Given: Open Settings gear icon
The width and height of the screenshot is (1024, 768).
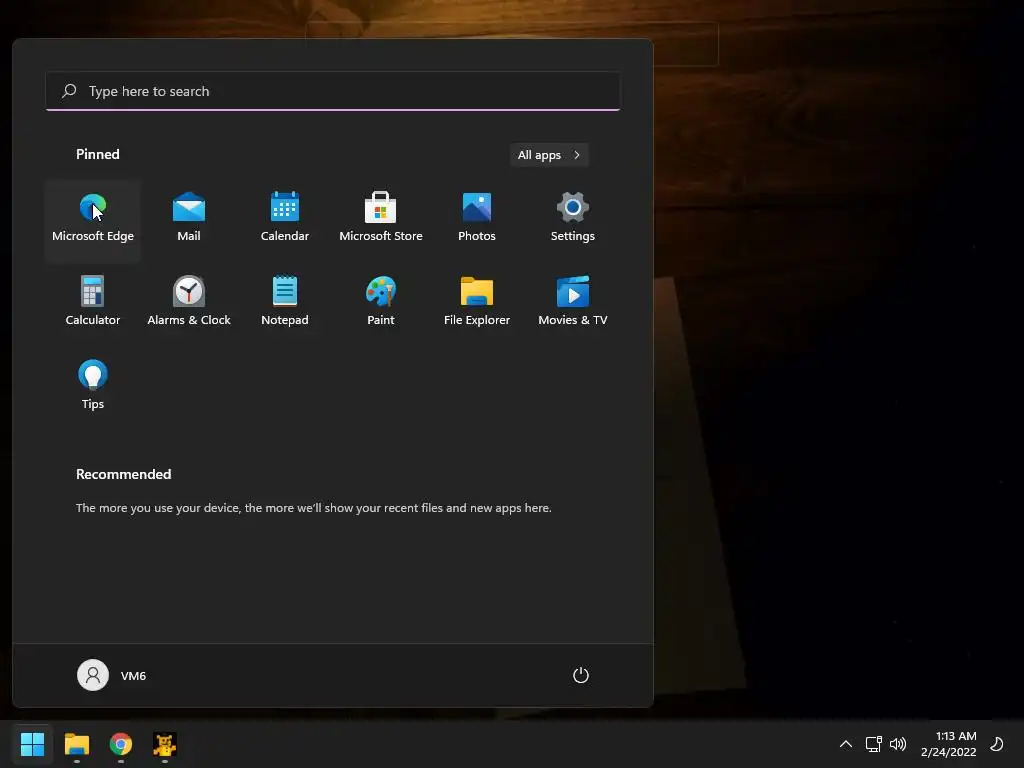Looking at the screenshot, I should pyautogui.click(x=573, y=221).
